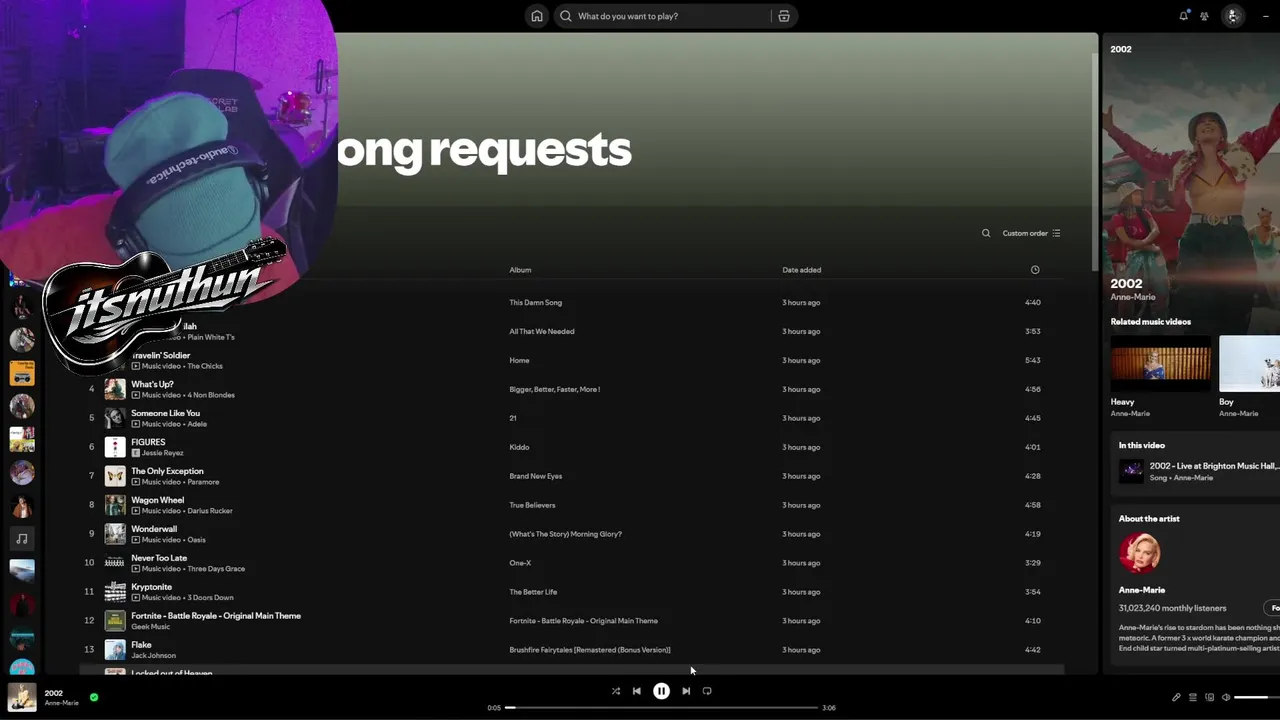Screen dimensions: 1280x720
Task: Adjust the volume slider
Action: click(x=1256, y=697)
